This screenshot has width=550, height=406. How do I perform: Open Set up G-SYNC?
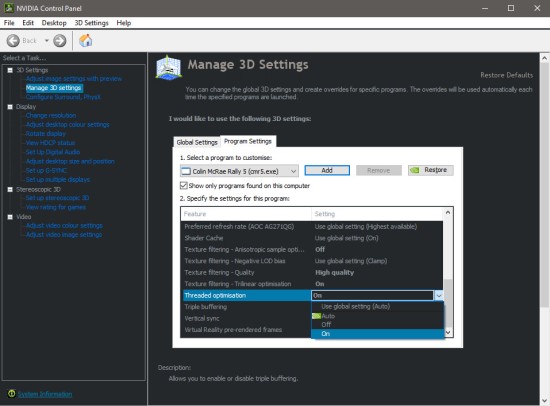coord(46,171)
